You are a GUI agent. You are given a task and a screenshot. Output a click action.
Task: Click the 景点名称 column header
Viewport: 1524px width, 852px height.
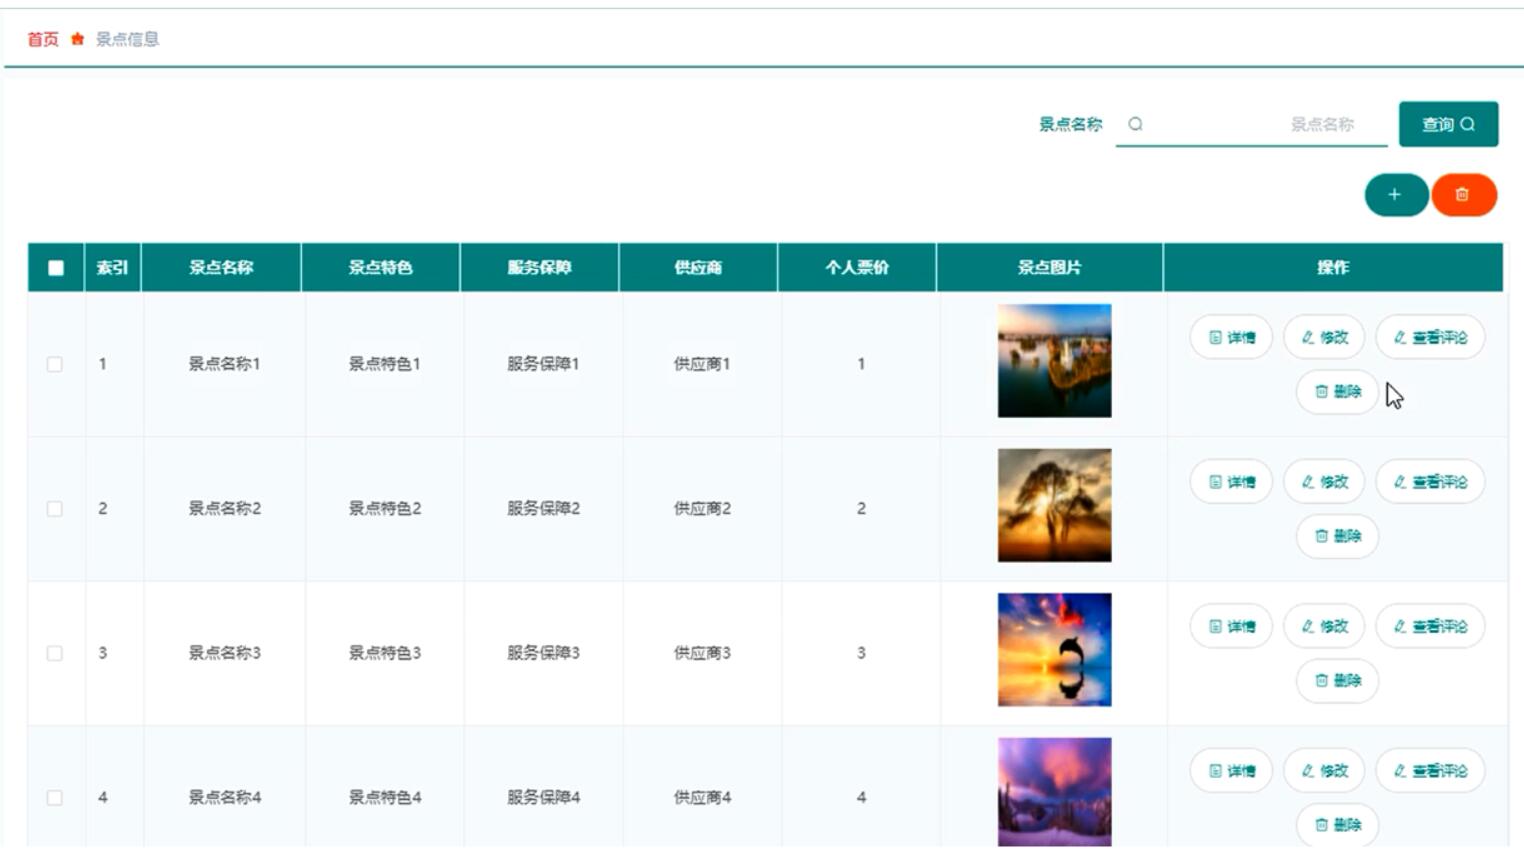coord(221,268)
